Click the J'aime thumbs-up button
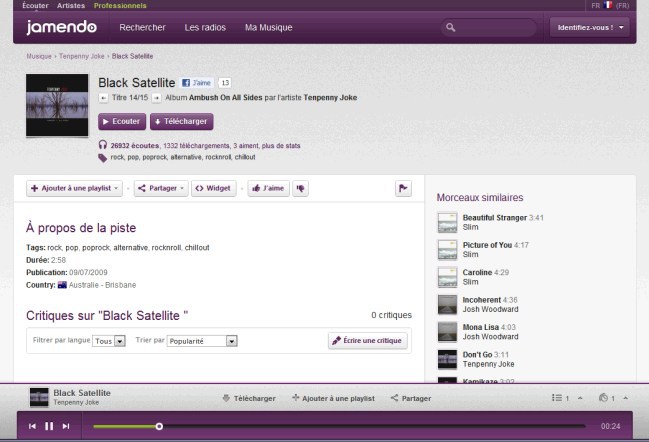 [x=269, y=188]
